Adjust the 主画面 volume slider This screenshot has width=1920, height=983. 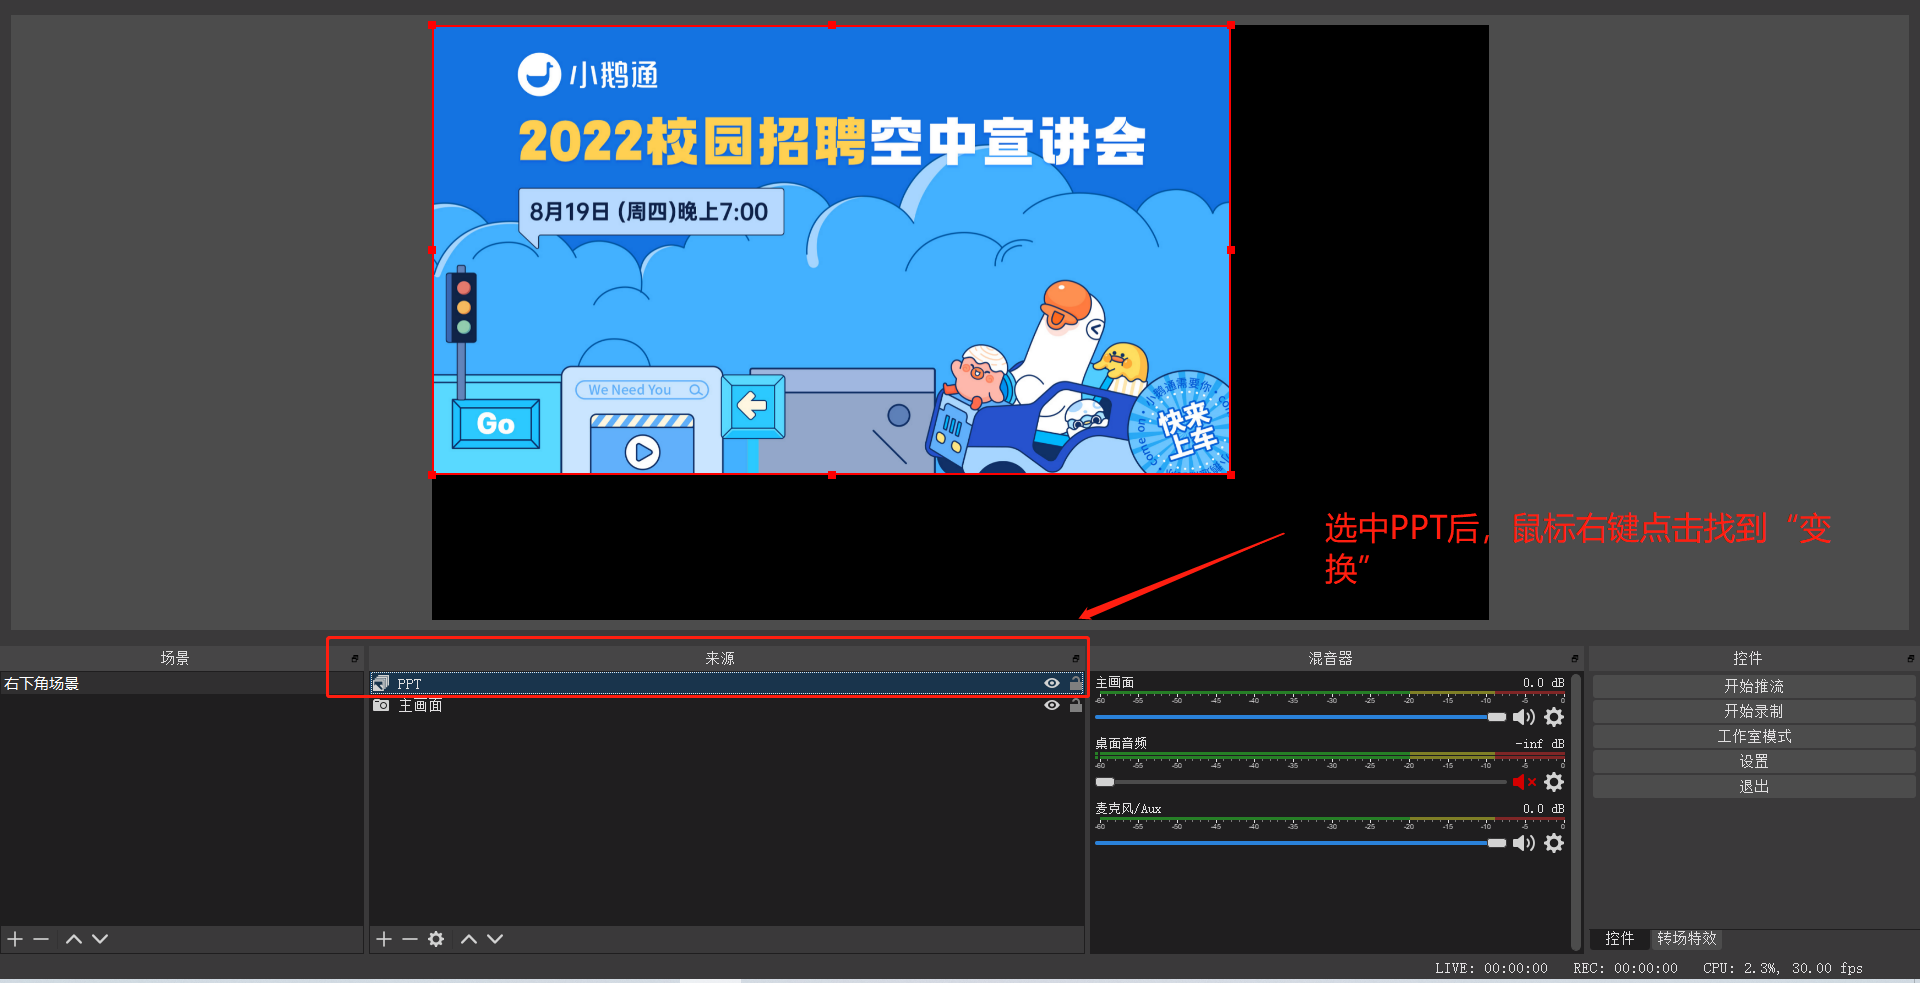(x=1300, y=717)
